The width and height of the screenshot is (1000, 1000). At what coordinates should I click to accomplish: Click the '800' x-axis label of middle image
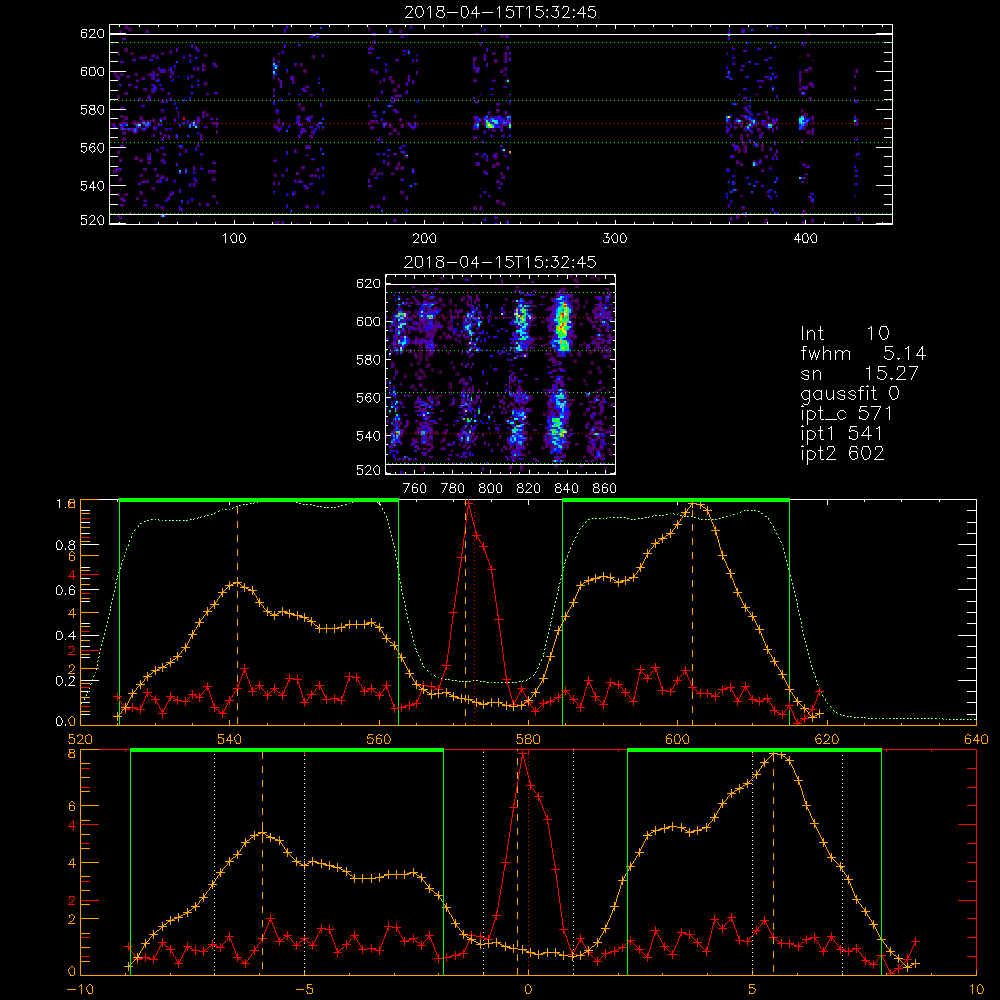click(x=490, y=489)
